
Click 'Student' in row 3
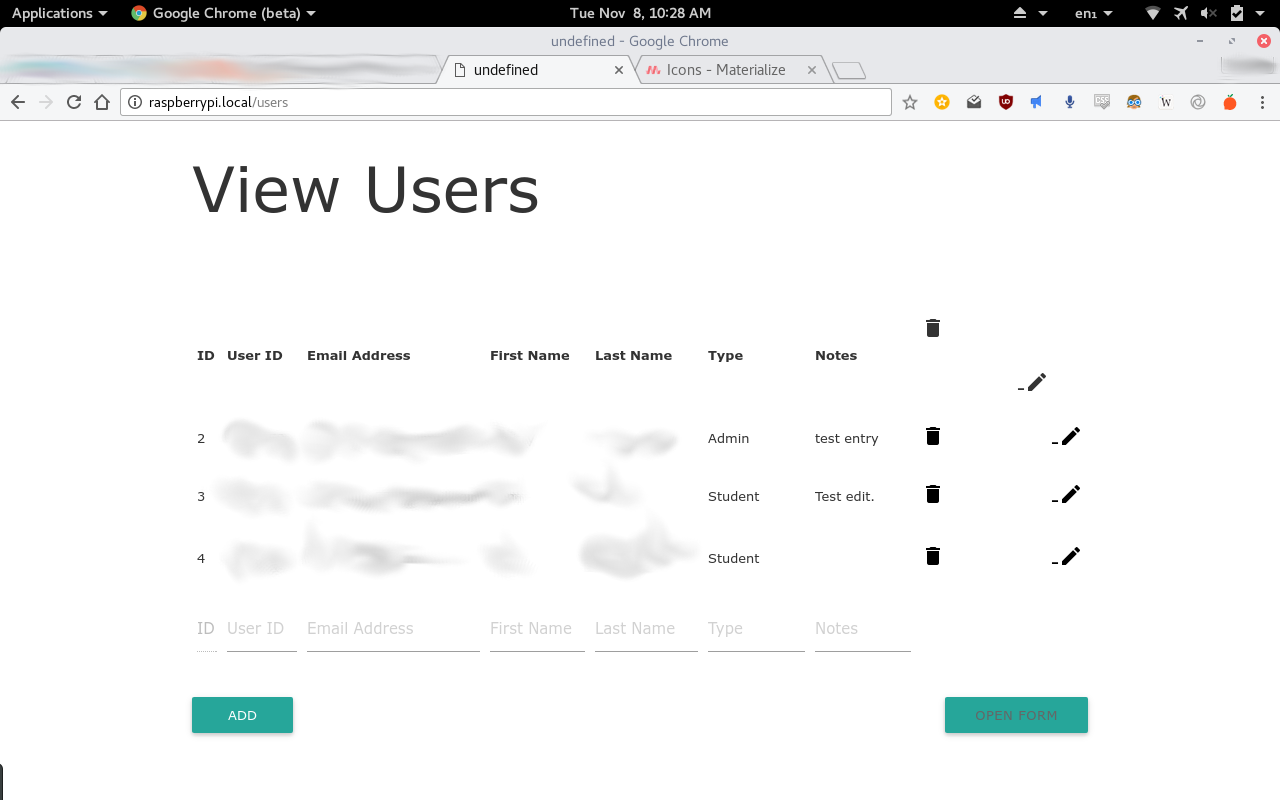point(733,496)
